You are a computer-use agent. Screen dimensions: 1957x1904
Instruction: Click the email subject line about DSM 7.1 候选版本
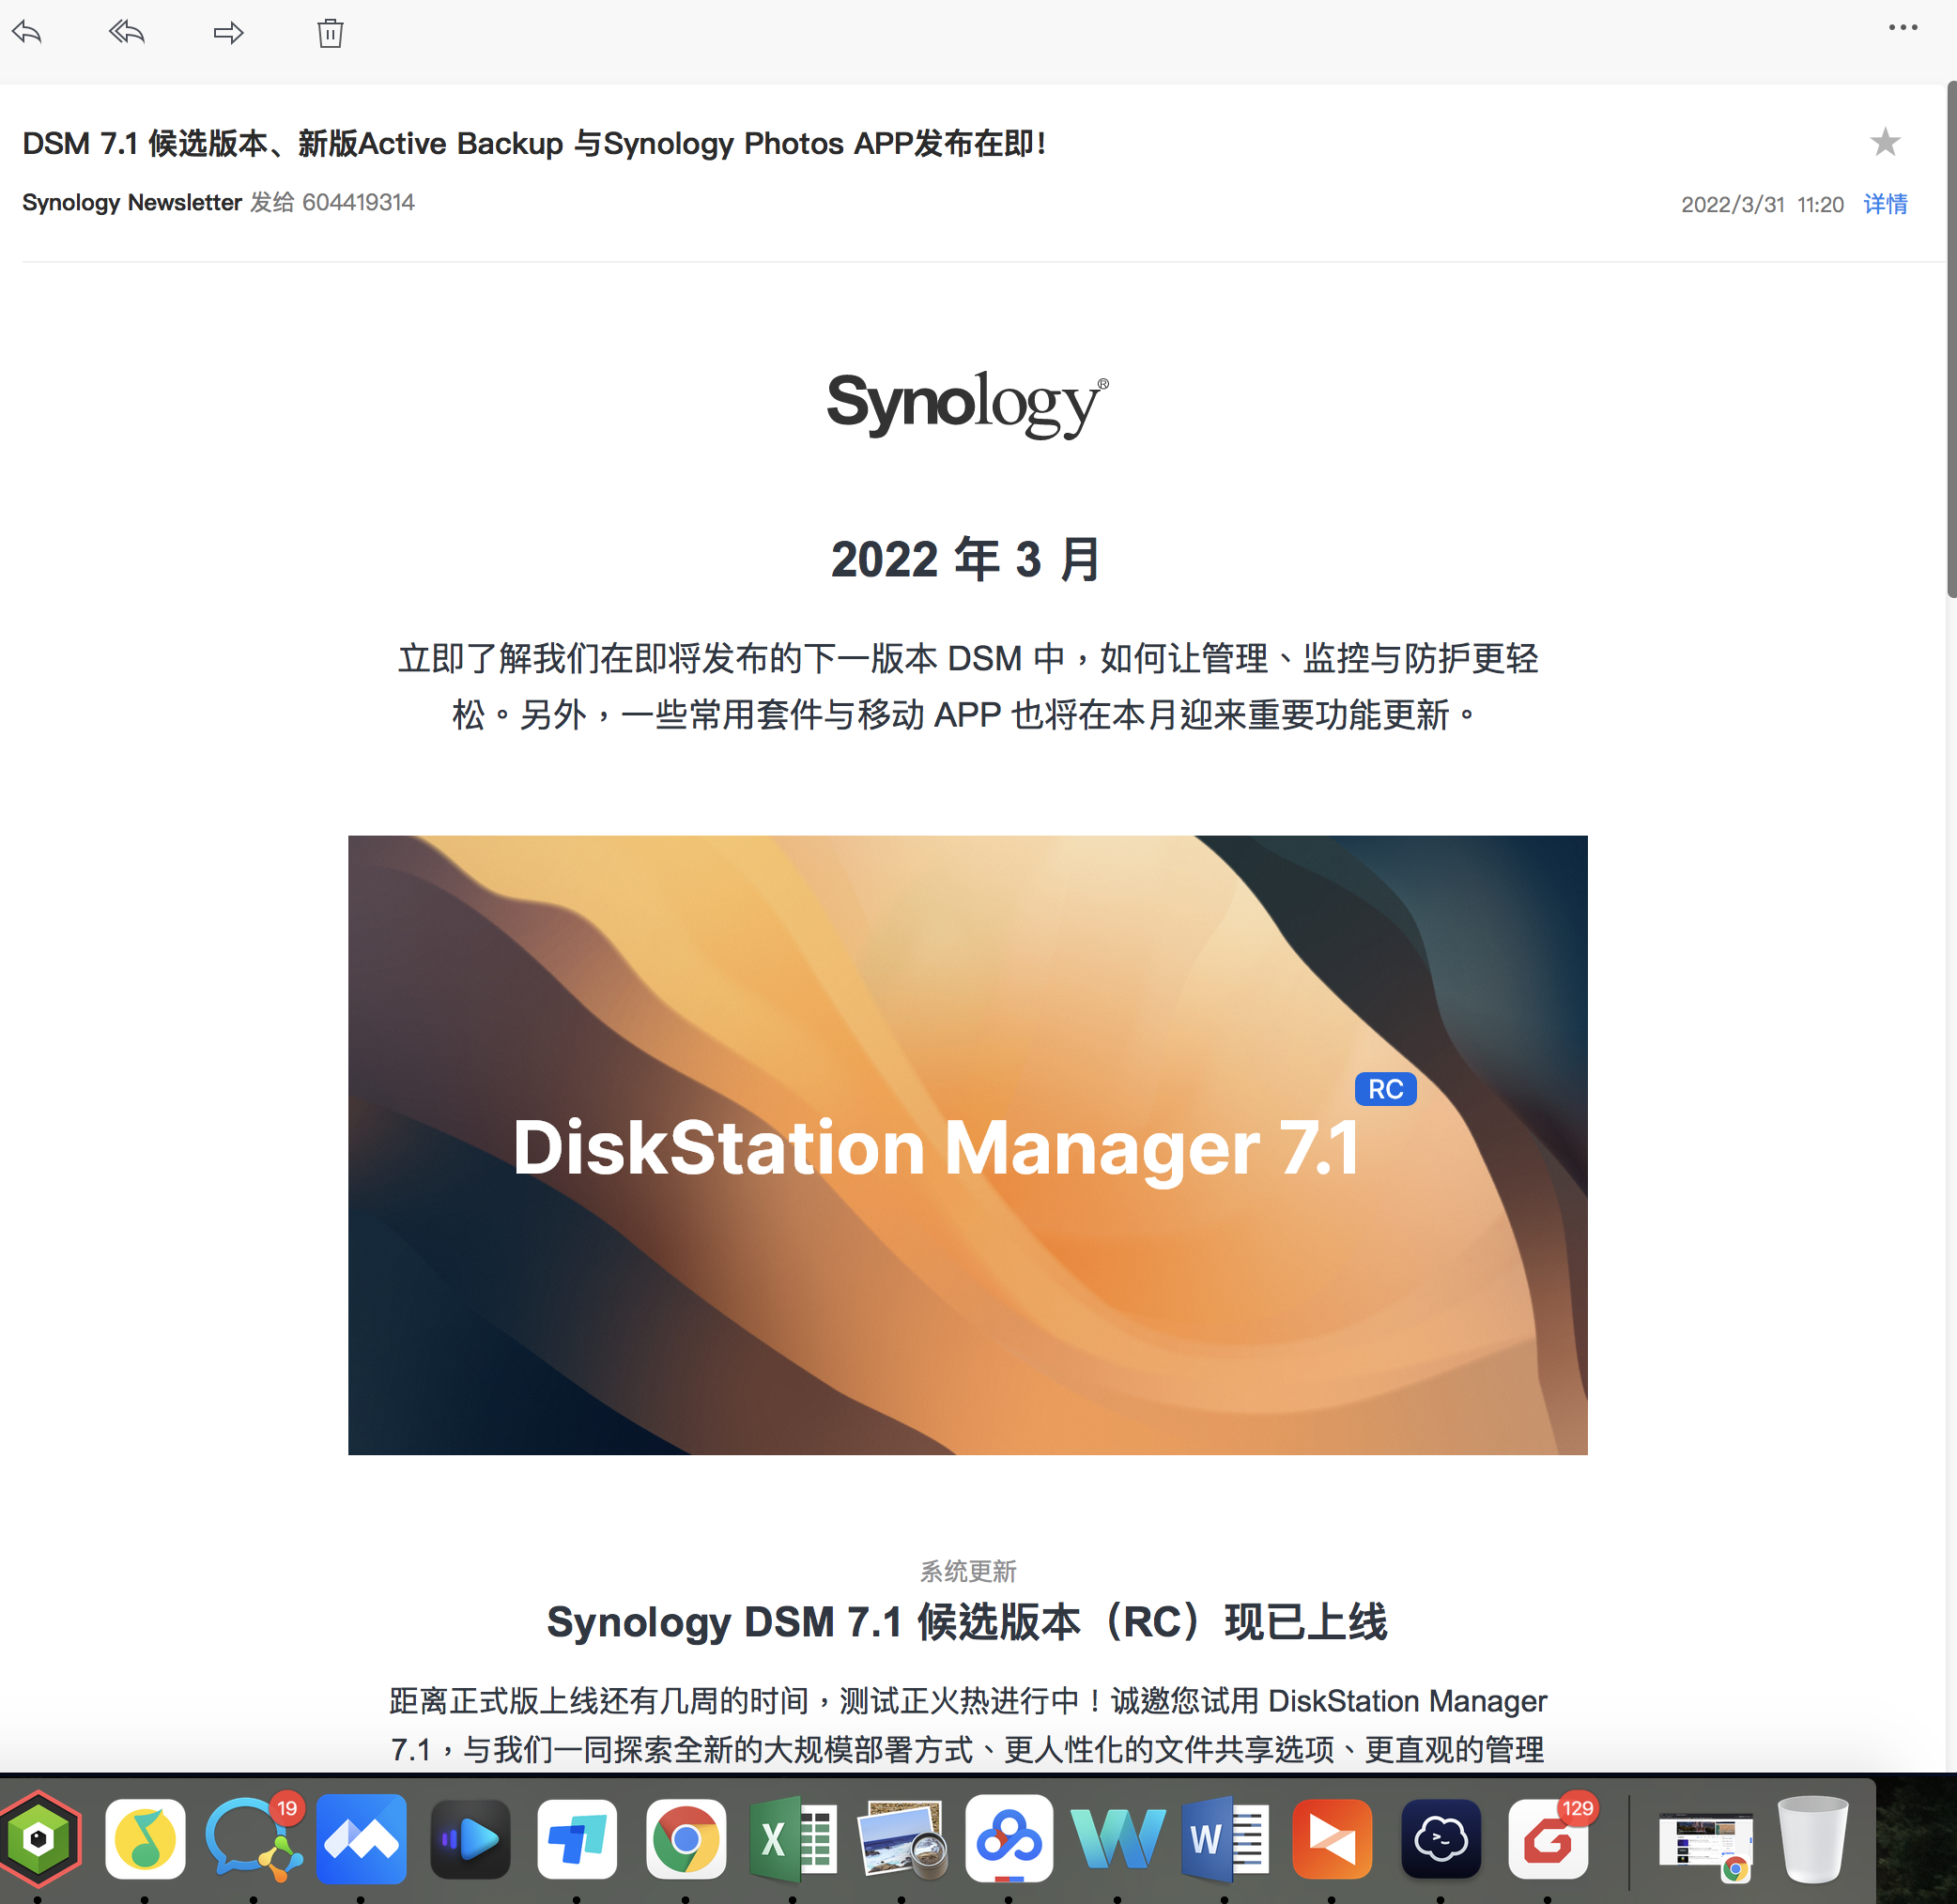[x=534, y=144]
